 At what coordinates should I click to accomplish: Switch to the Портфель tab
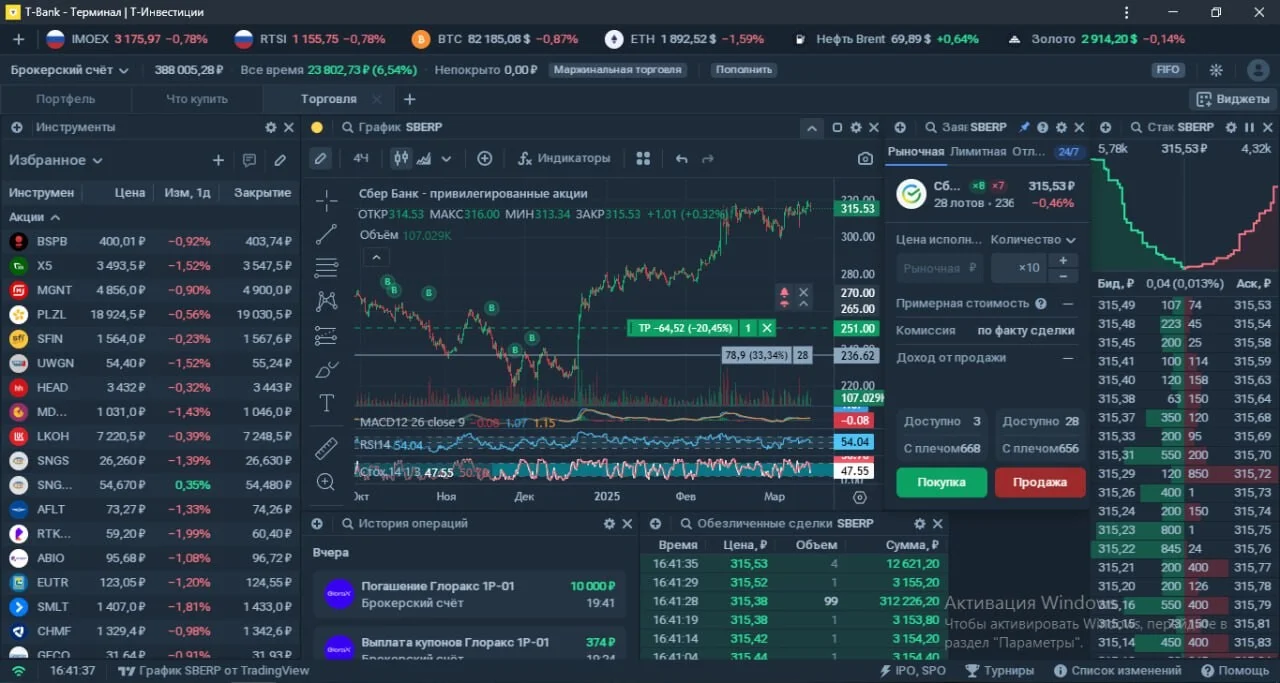(66, 99)
